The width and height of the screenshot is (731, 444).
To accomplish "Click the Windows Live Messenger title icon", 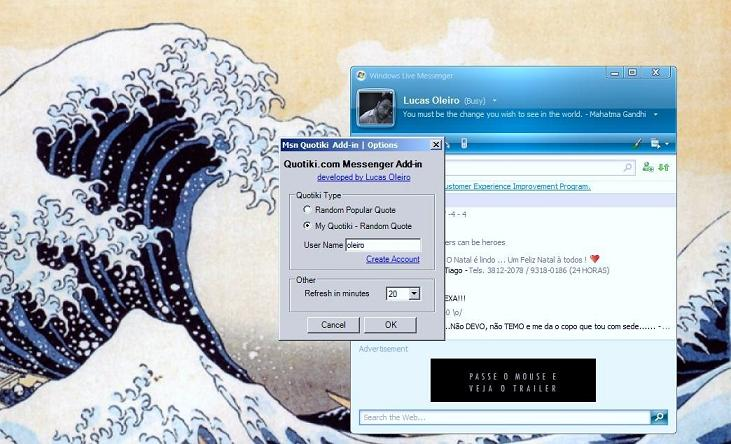I will point(361,76).
